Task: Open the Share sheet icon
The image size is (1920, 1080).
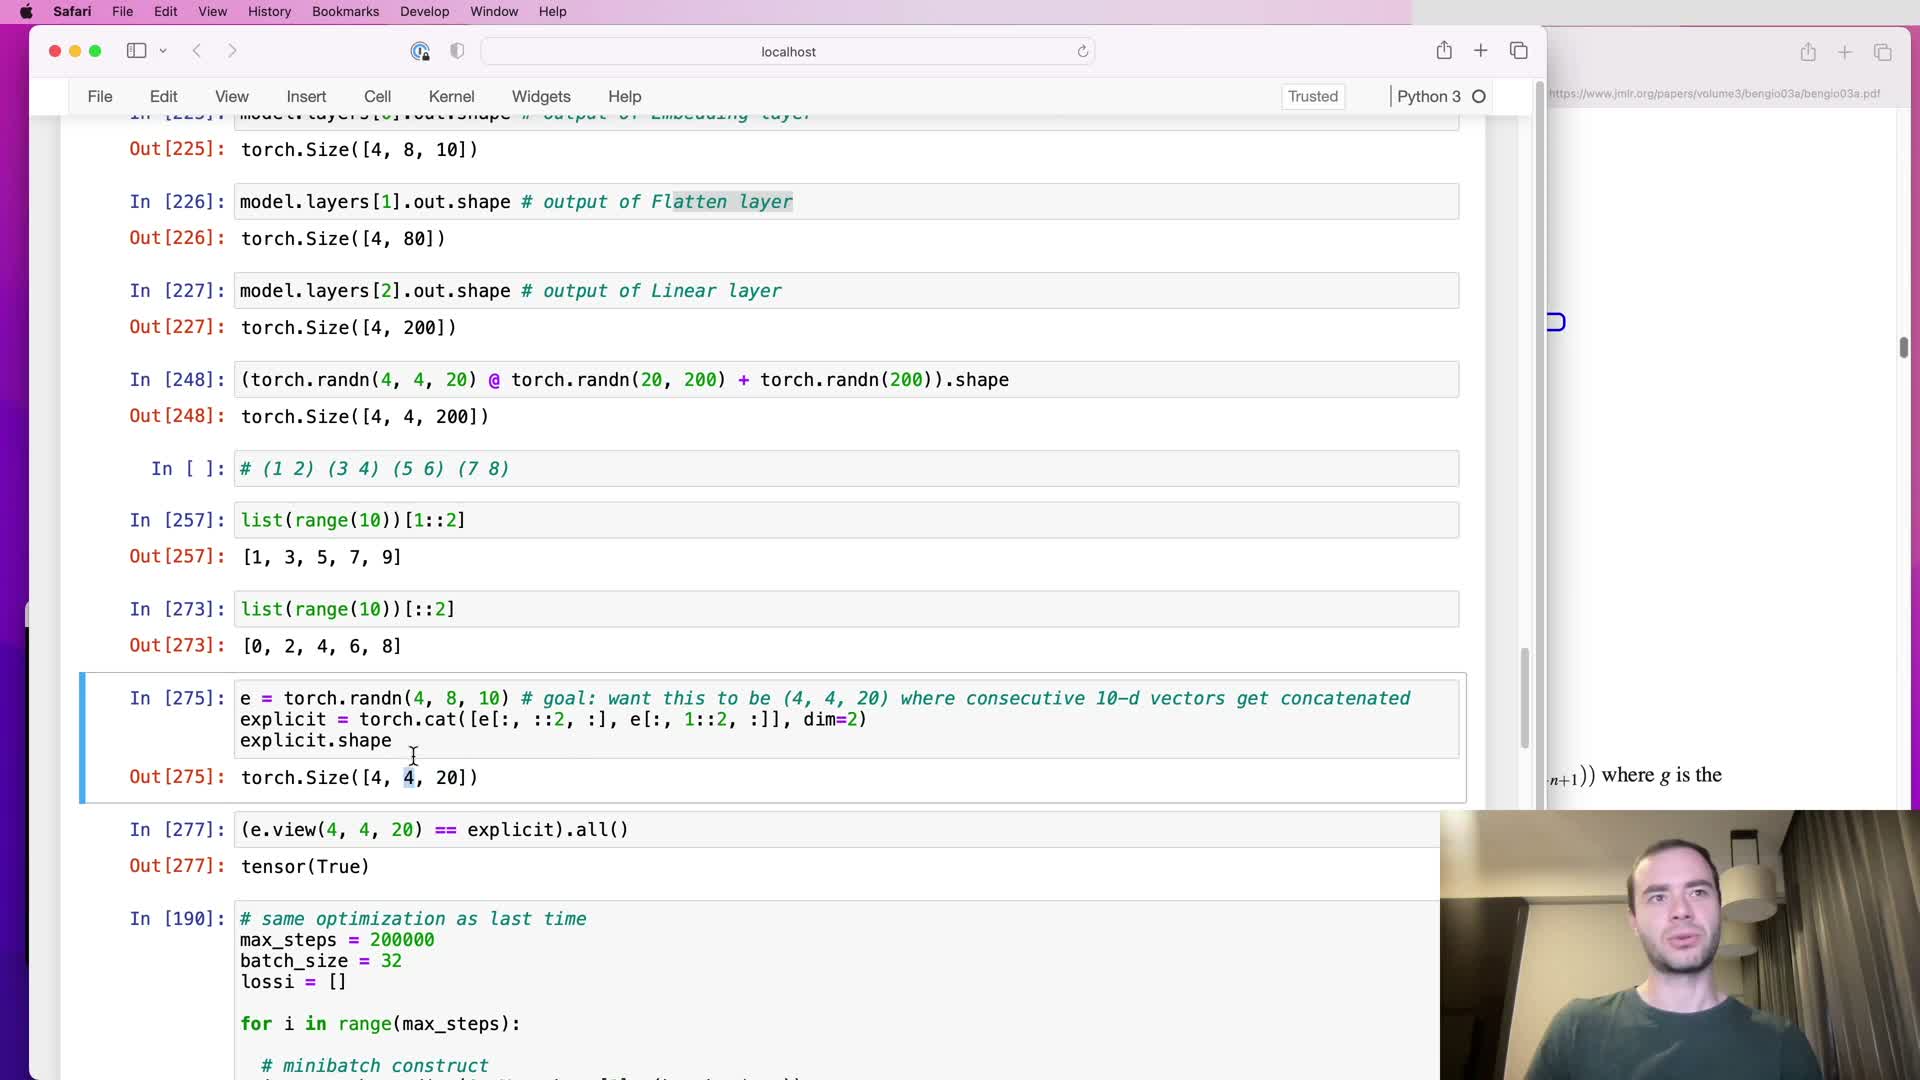Action: (x=1444, y=51)
